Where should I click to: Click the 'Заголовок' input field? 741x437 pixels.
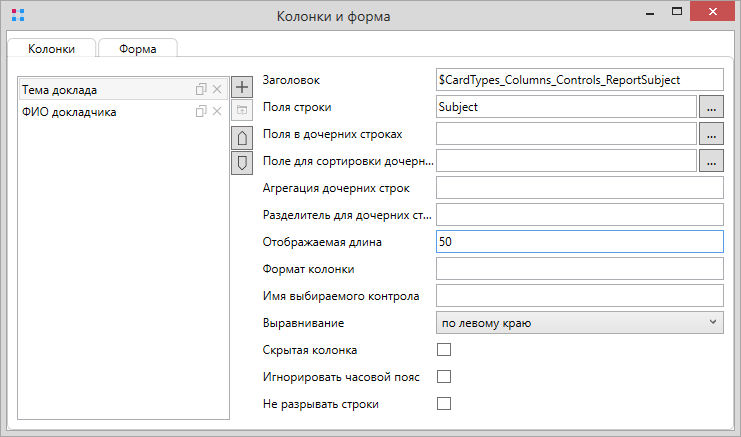579,80
